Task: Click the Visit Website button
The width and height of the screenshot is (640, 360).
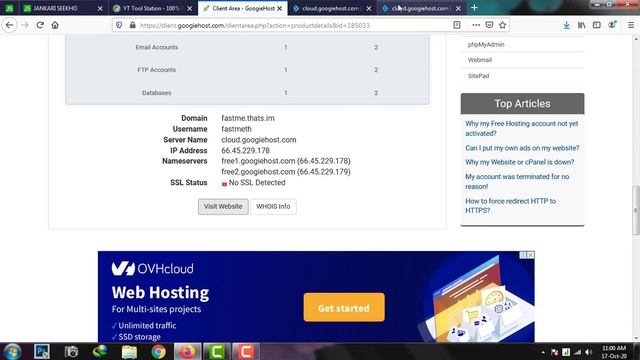Action: (x=223, y=207)
